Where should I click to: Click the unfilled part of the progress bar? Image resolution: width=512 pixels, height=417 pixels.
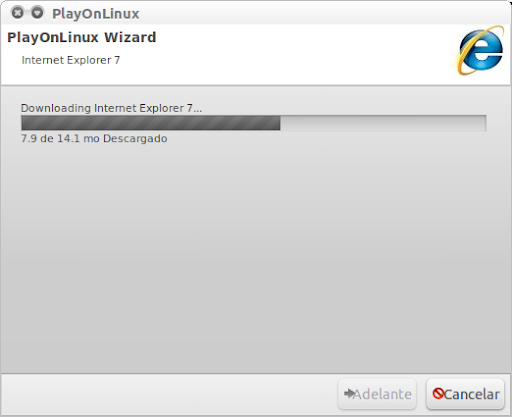(x=383, y=123)
